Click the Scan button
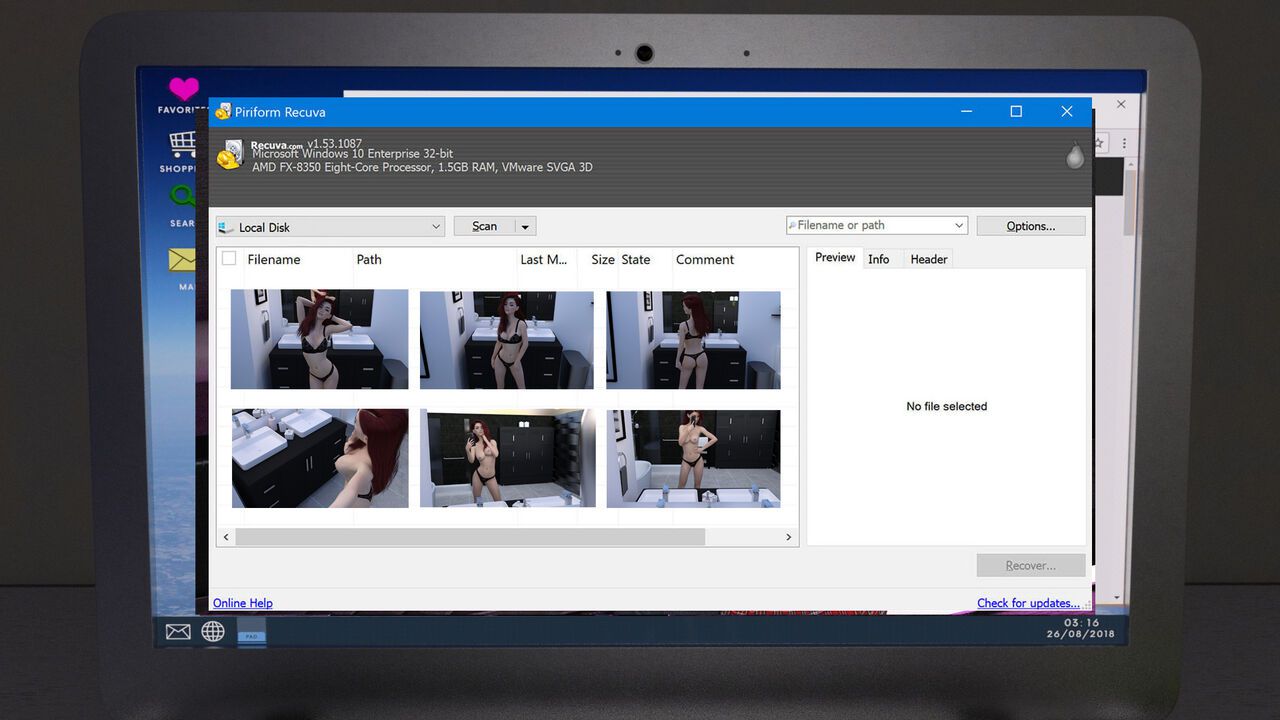Viewport: 1280px width, 720px height. point(485,227)
